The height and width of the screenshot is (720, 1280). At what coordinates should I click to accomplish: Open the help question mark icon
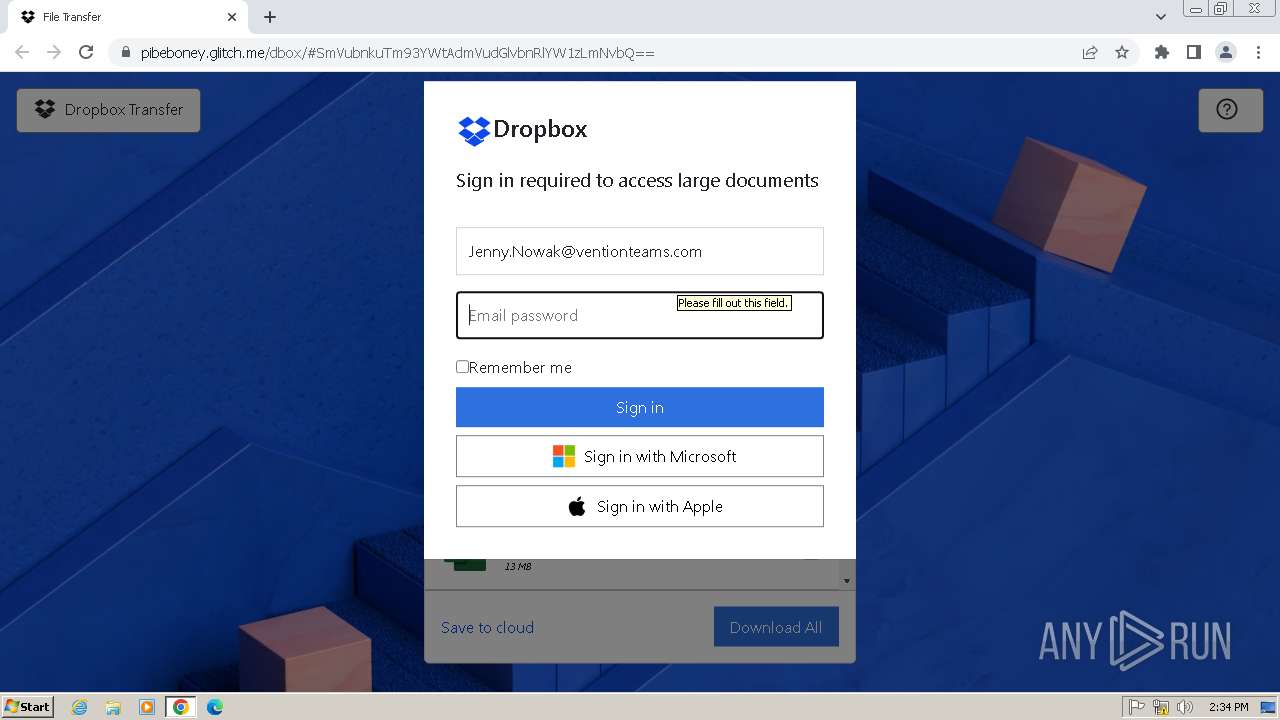(1227, 110)
